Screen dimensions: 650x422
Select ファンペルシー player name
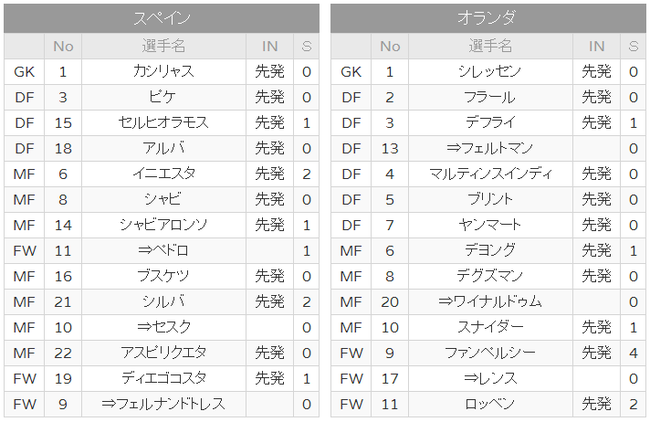pos(490,353)
